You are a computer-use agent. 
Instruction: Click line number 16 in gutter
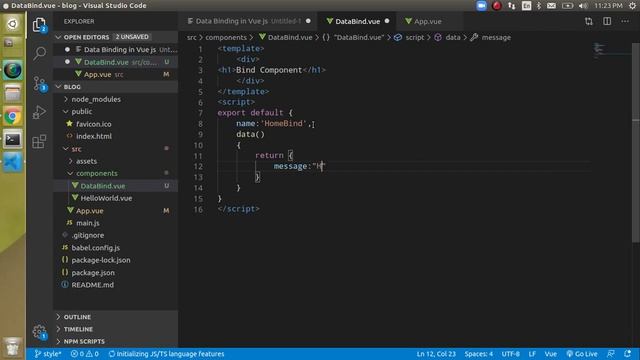(x=198, y=209)
